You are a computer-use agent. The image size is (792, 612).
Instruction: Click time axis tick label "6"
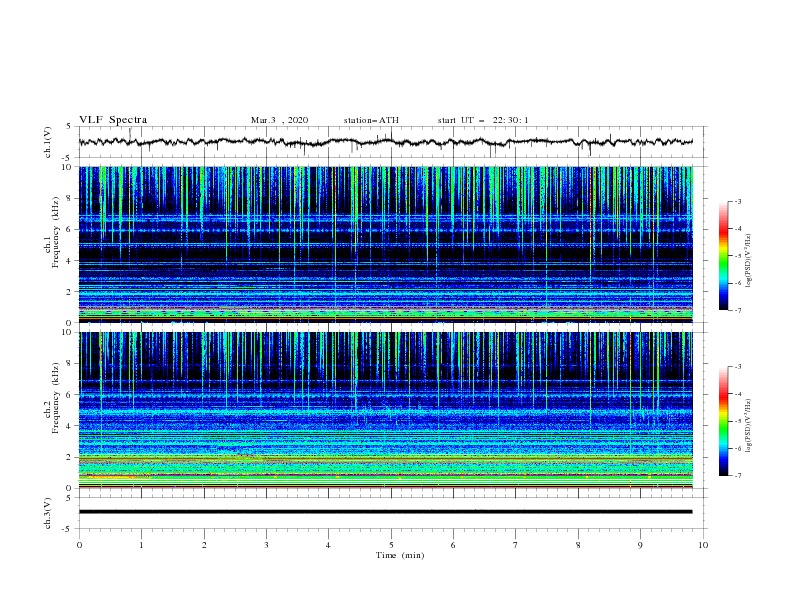pyautogui.click(x=453, y=545)
